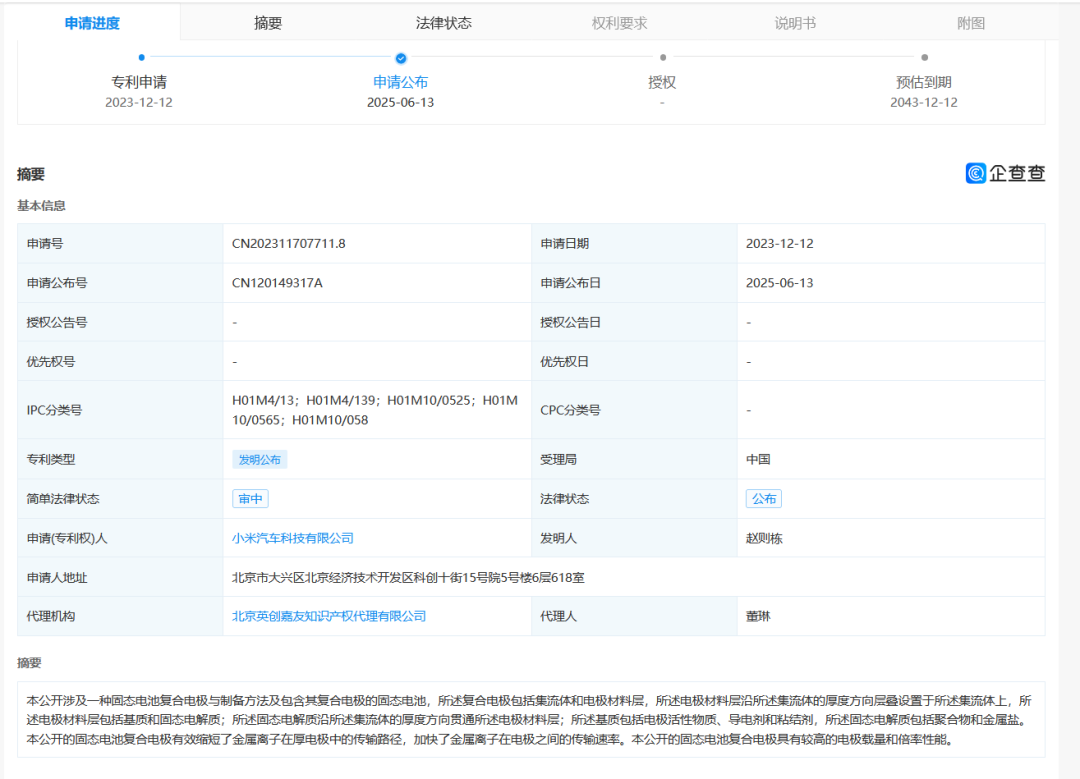Screen dimensions: 1080x779
Task: Click the 简单法律状态 field label
Action: (63, 499)
